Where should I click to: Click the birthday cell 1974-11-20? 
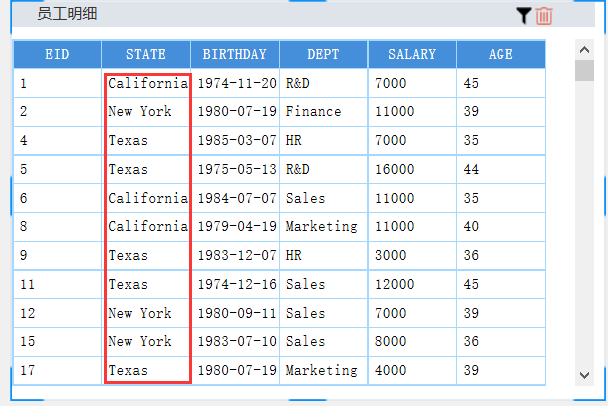(235, 83)
